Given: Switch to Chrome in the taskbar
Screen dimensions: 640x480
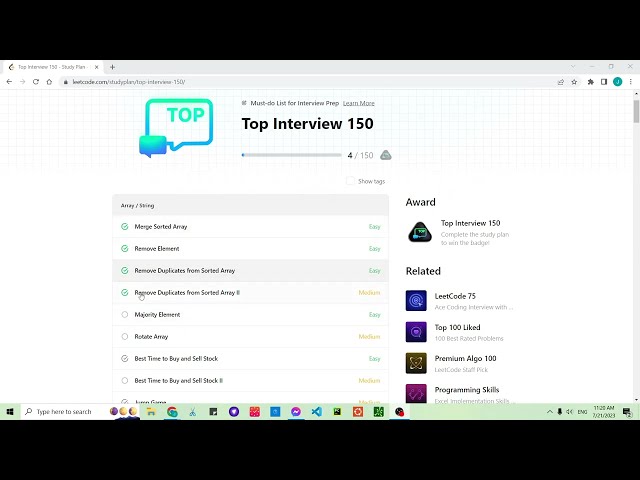Looking at the screenshot, I should click(x=172, y=412).
